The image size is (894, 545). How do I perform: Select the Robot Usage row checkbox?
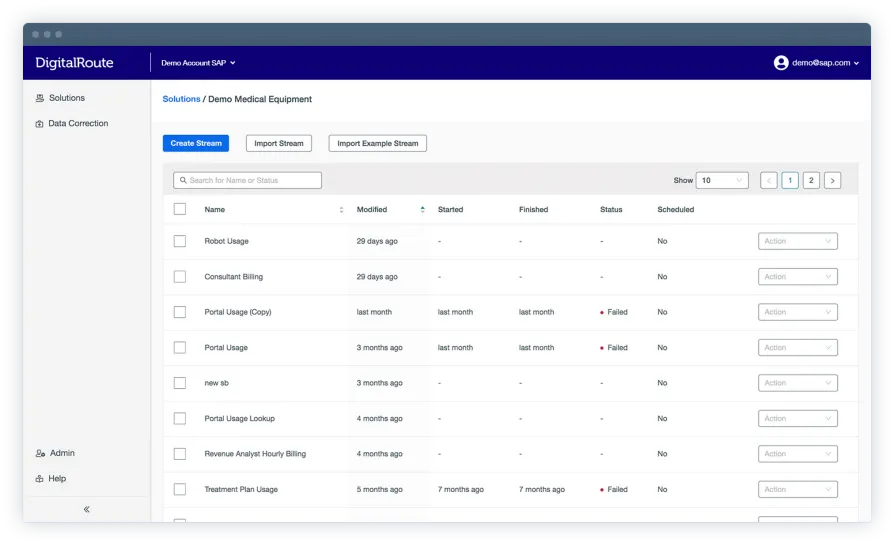[180, 241]
